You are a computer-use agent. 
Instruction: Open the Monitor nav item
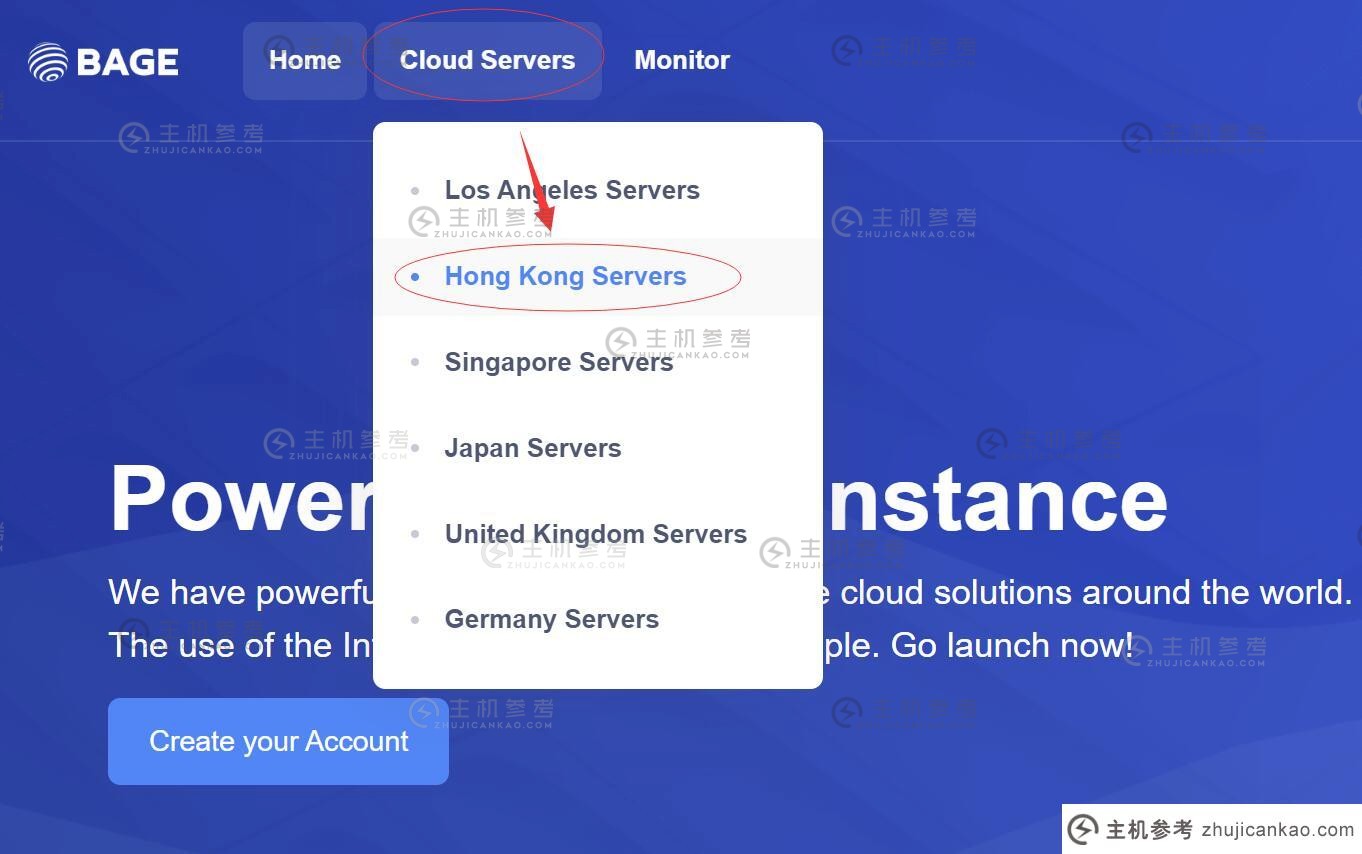682,60
